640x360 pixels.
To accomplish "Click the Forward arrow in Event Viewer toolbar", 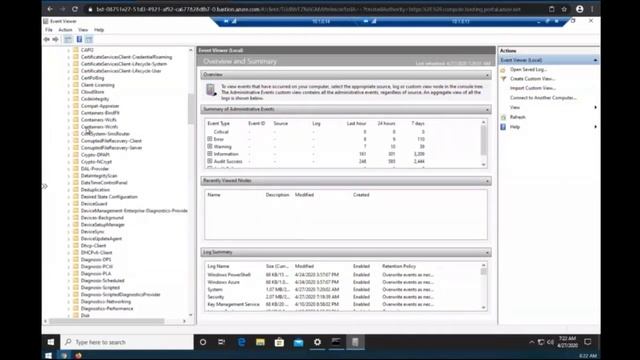I will (x=56, y=40).
